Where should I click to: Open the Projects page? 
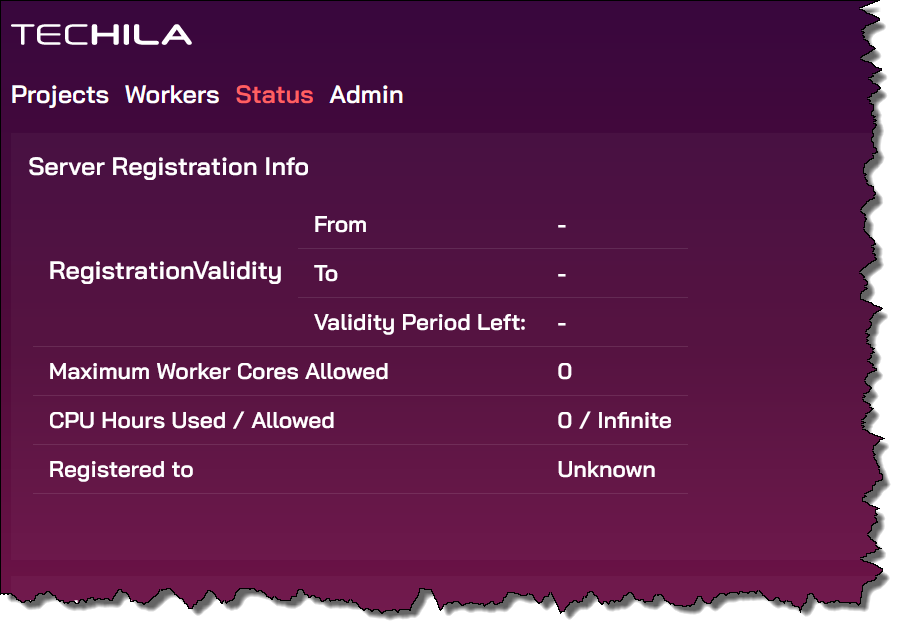60,95
